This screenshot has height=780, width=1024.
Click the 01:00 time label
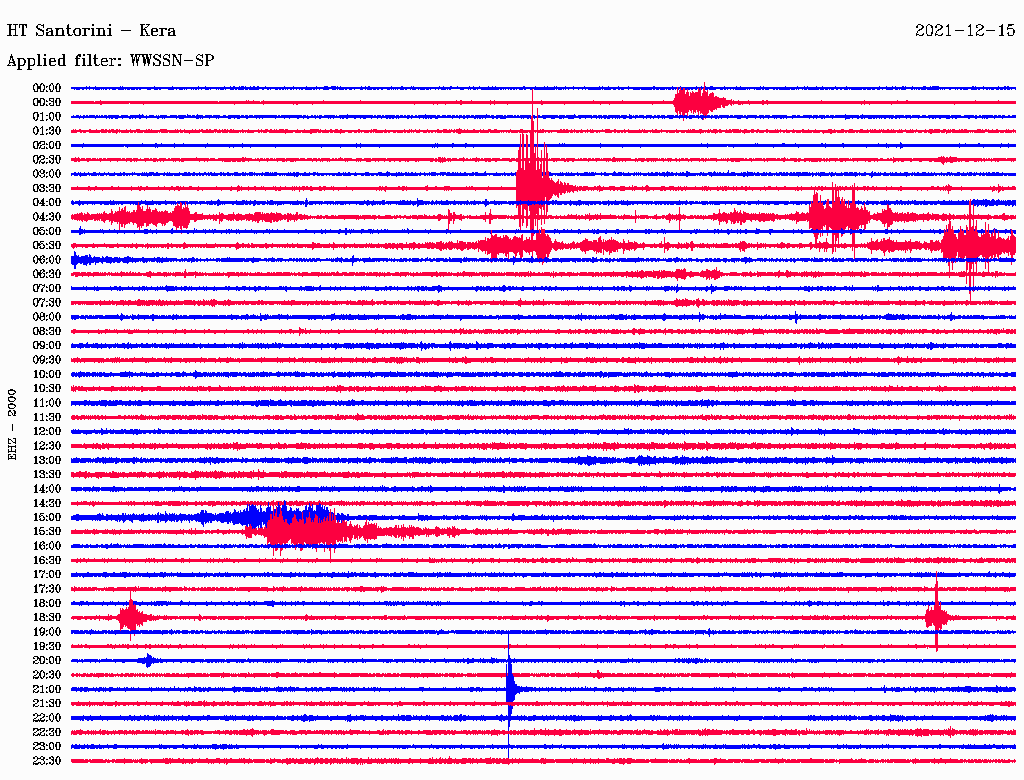click(x=47, y=116)
